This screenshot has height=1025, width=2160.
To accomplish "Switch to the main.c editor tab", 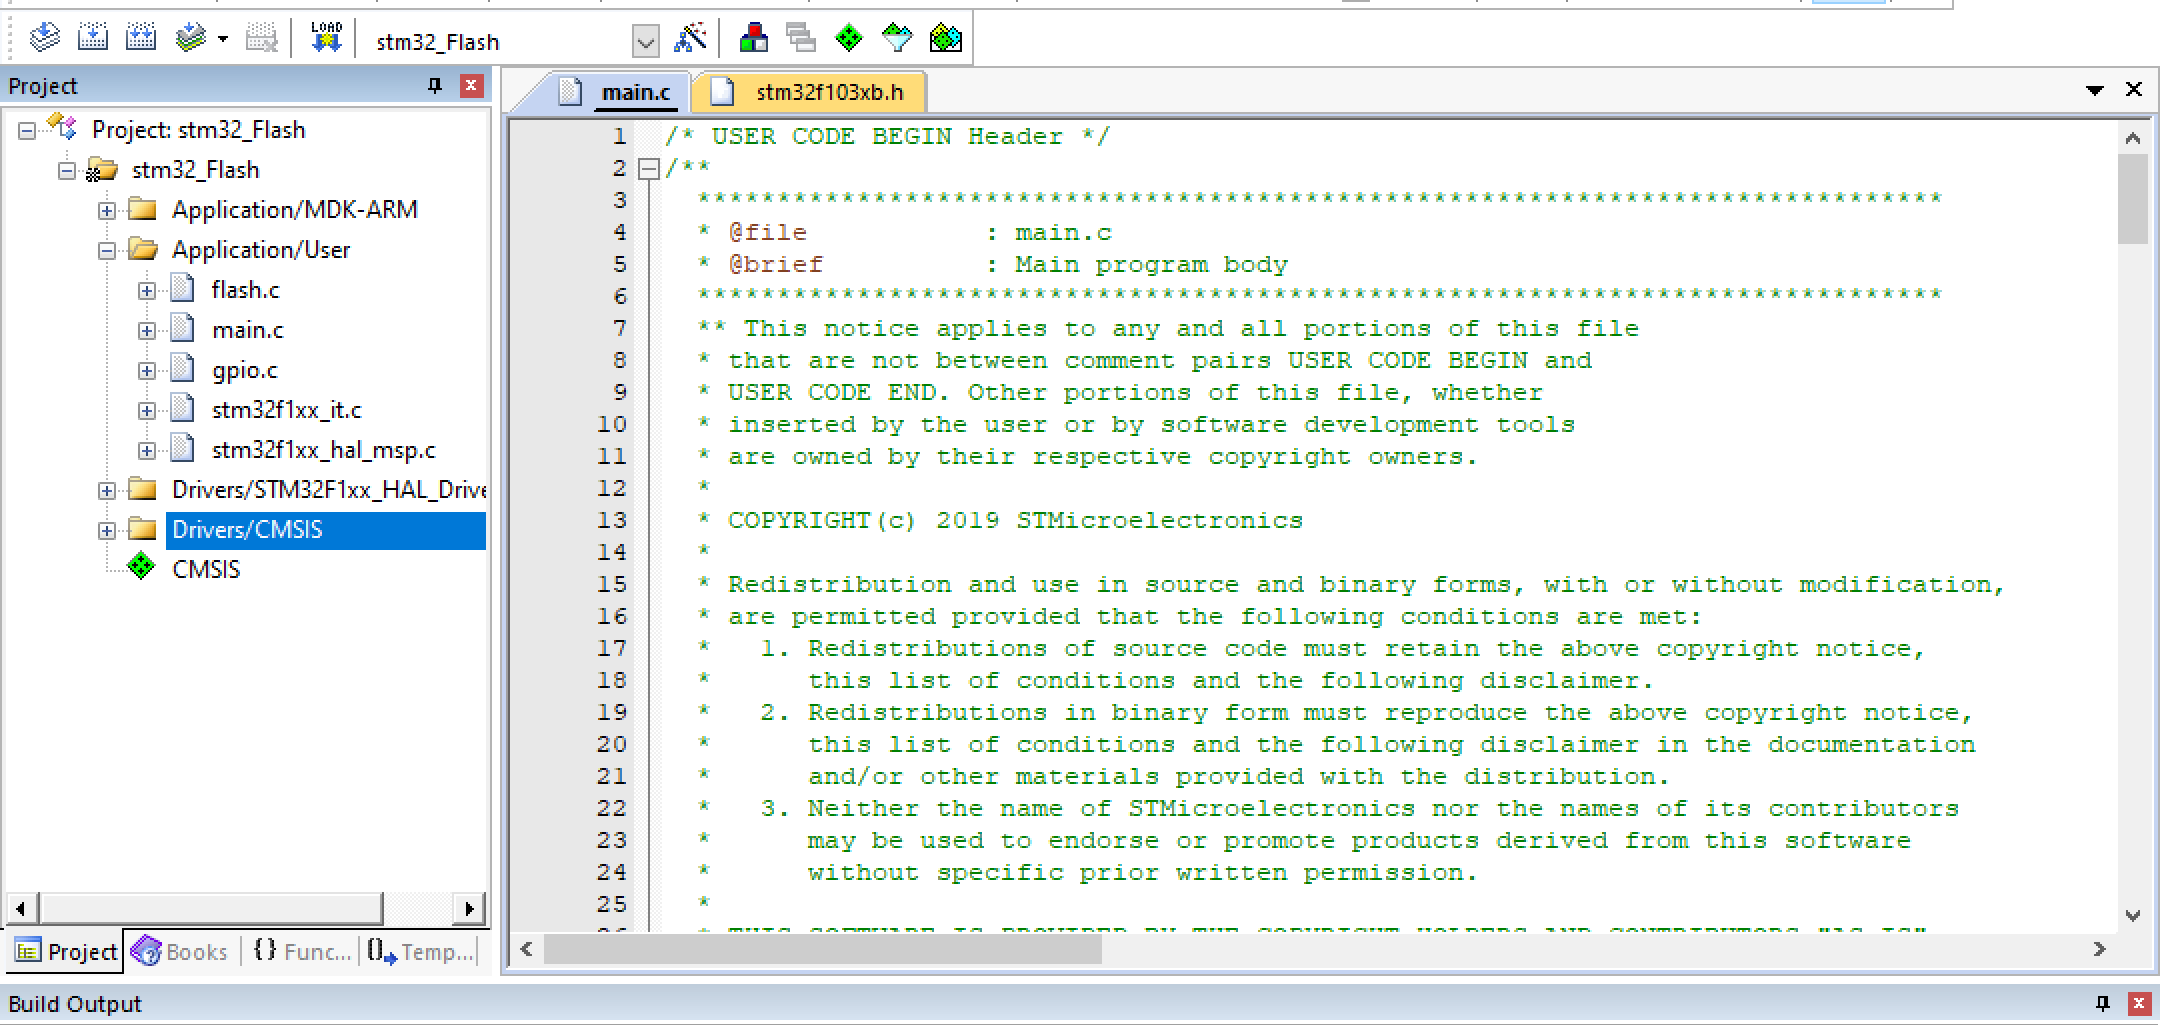I will (x=635, y=92).
